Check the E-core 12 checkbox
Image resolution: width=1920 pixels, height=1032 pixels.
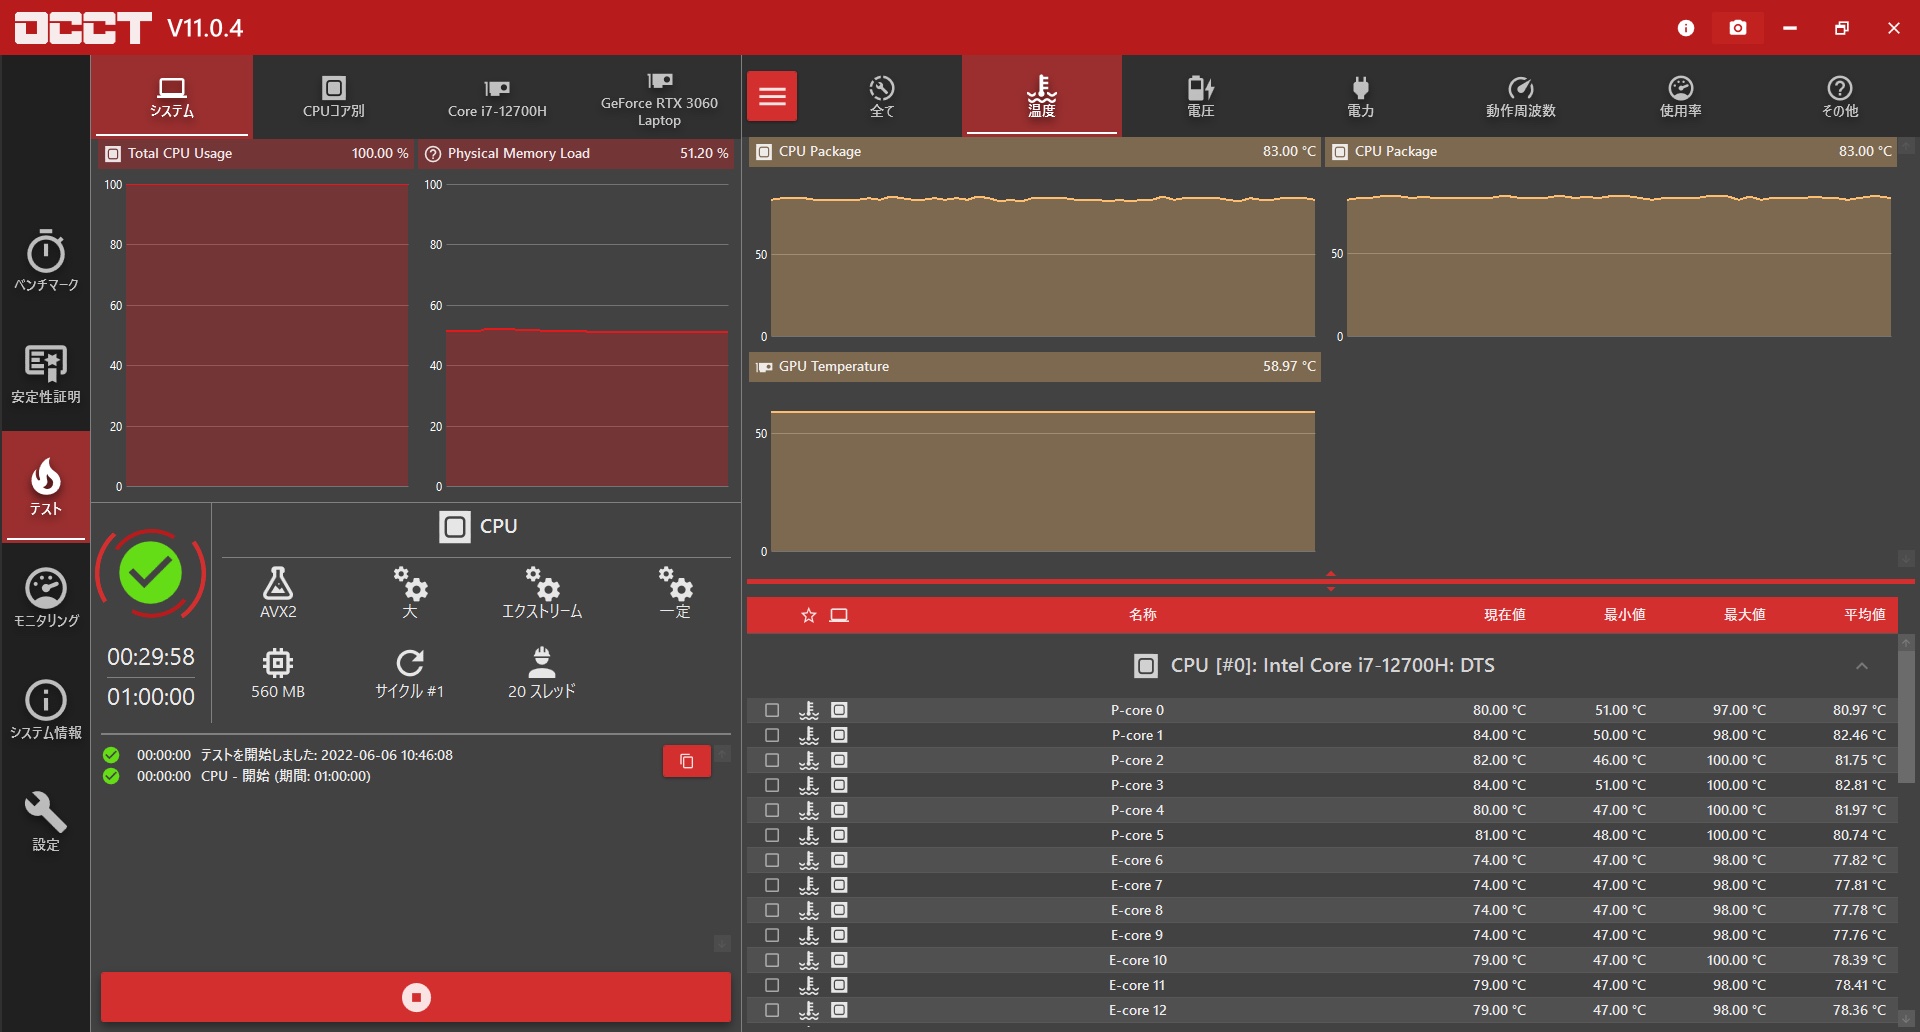point(772,1010)
